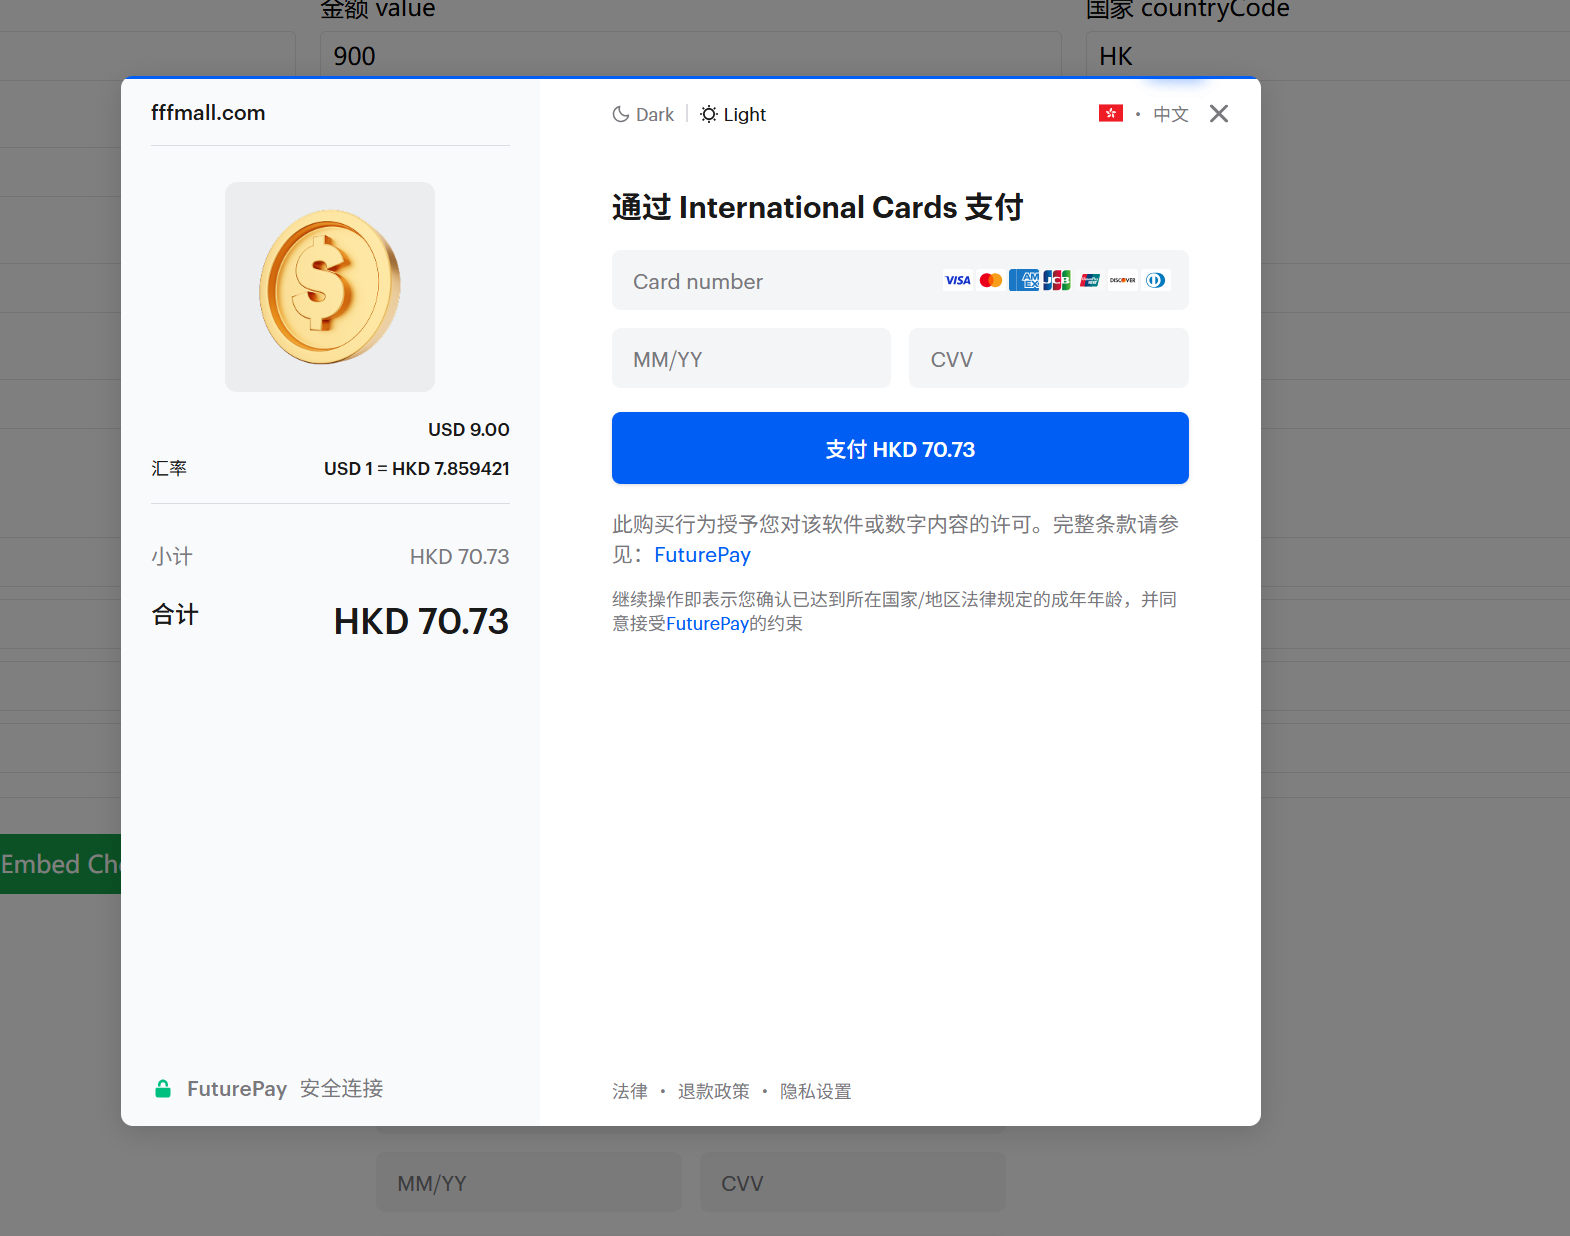
Task: Focus the Card number field
Action: click(900, 280)
